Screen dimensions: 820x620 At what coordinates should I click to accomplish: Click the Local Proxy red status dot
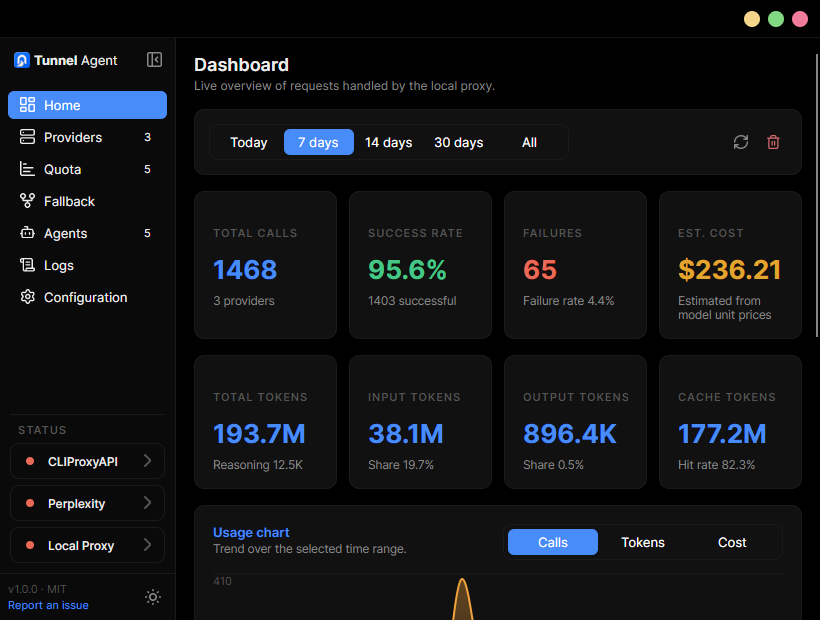pos(30,545)
